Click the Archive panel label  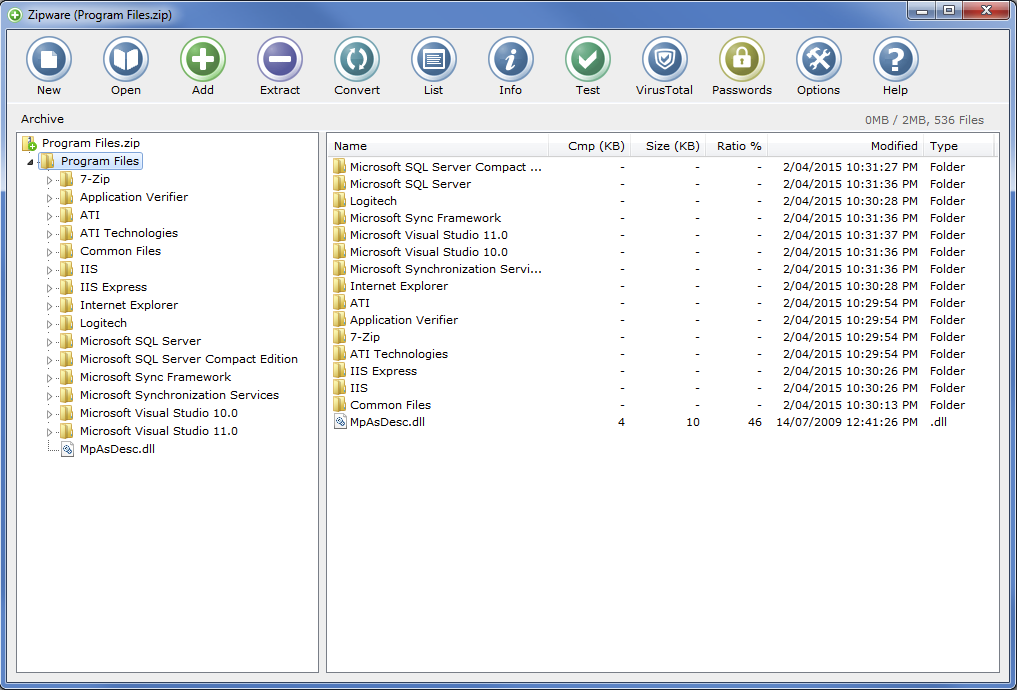(42, 119)
